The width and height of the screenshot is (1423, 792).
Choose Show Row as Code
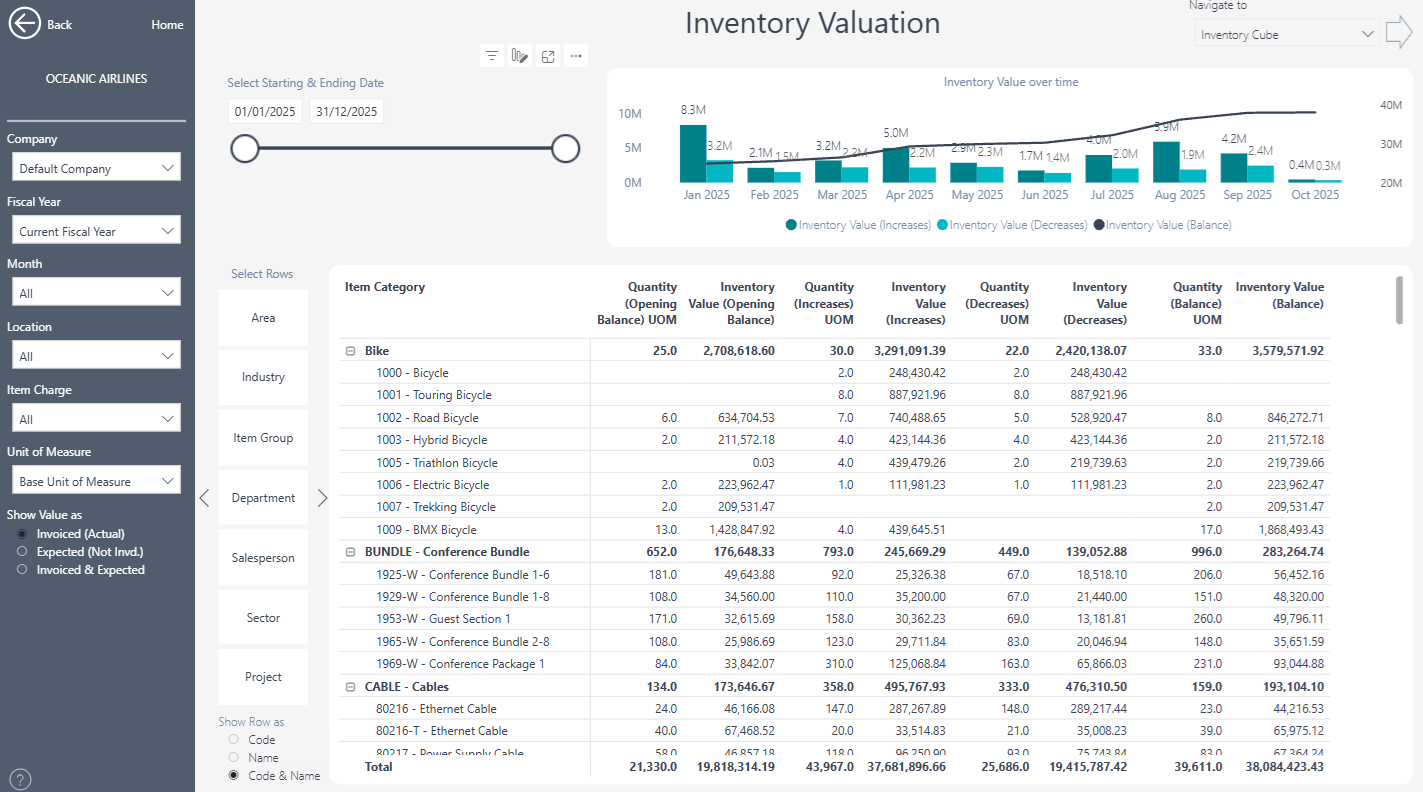click(234, 740)
